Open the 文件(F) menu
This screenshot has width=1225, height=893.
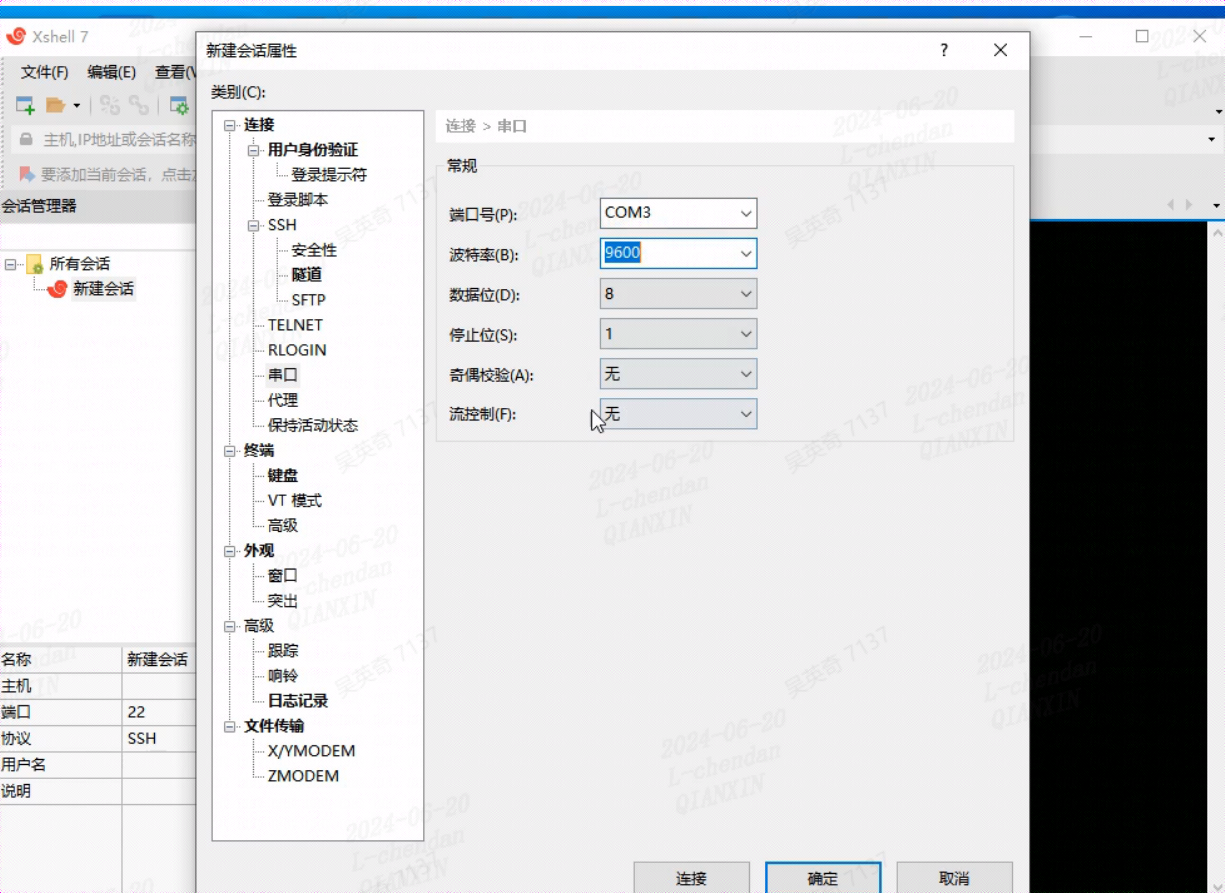coord(45,72)
